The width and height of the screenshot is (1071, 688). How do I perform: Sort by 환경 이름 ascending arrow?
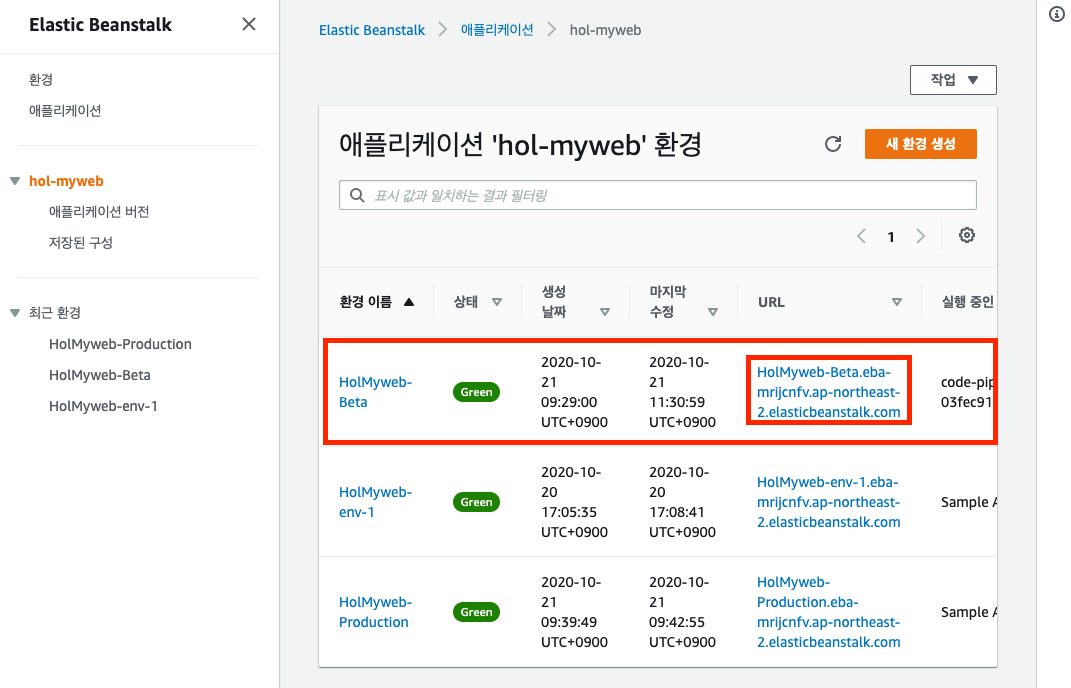[408, 302]
